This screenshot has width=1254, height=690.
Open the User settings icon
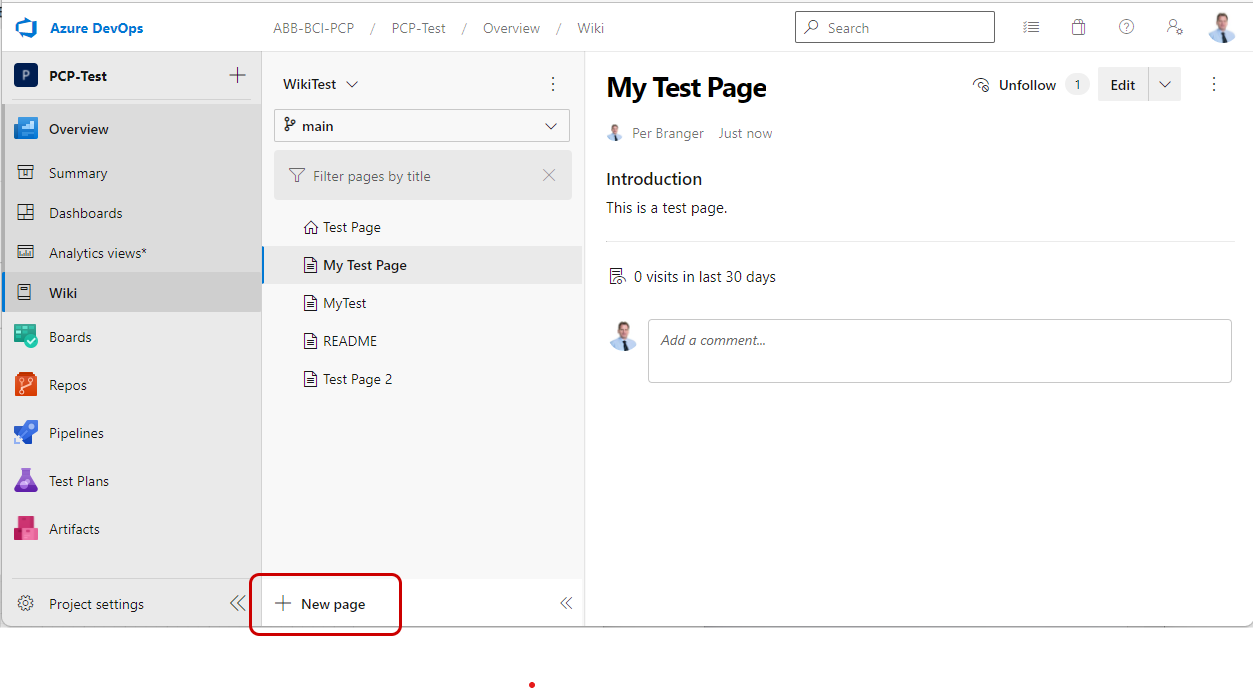tap(1175, 28)
